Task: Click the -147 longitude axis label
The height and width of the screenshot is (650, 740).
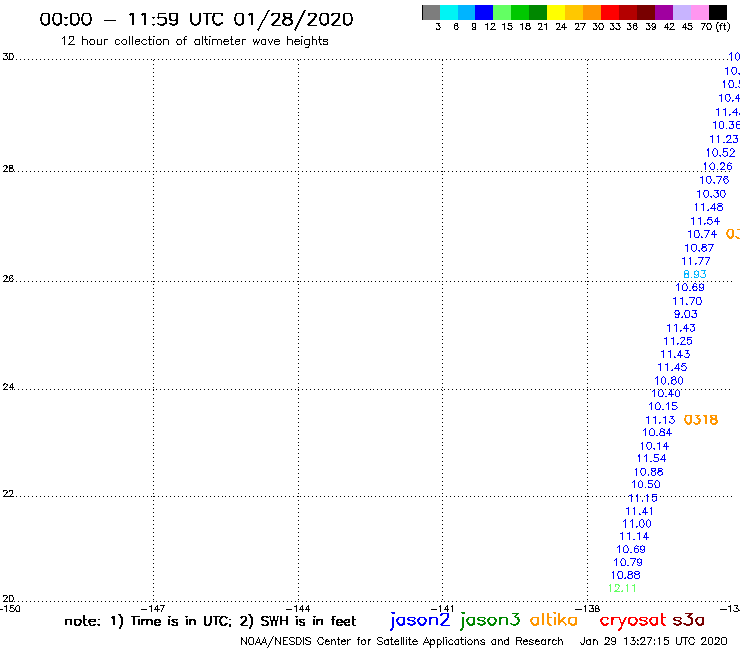Action: click(x=153, y=609)
